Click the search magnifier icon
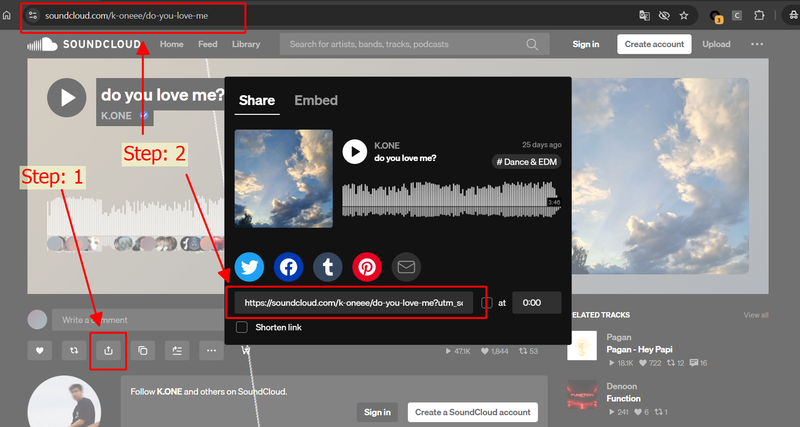This screenshot has width=800, height=427. click(x=532, y=44)
